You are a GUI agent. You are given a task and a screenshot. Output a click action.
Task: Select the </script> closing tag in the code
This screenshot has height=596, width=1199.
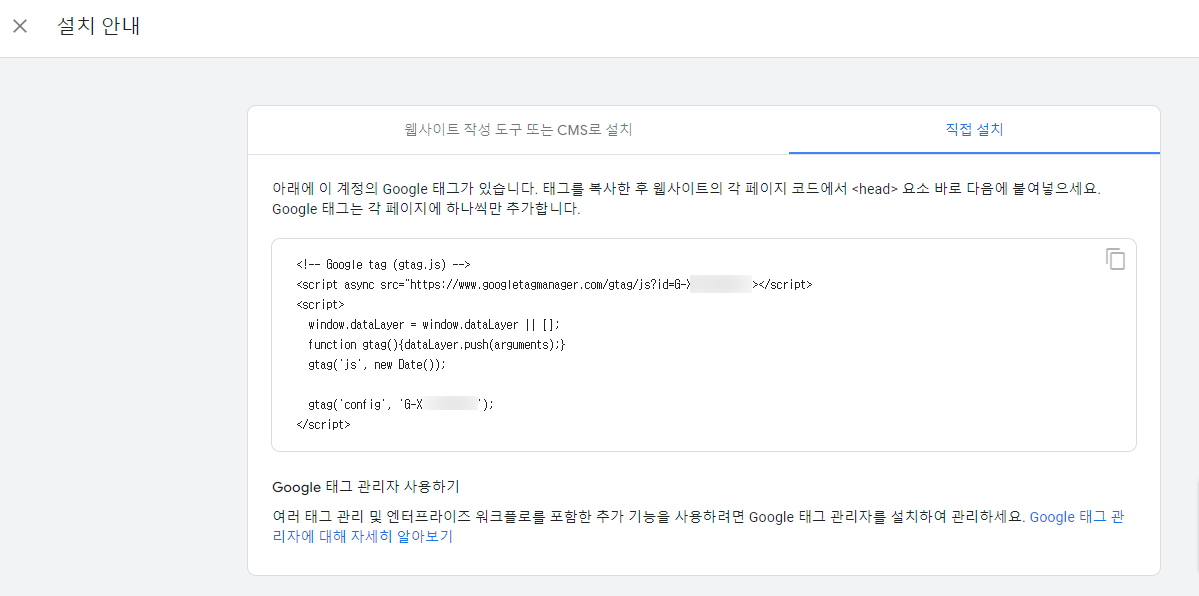point(324,424)
